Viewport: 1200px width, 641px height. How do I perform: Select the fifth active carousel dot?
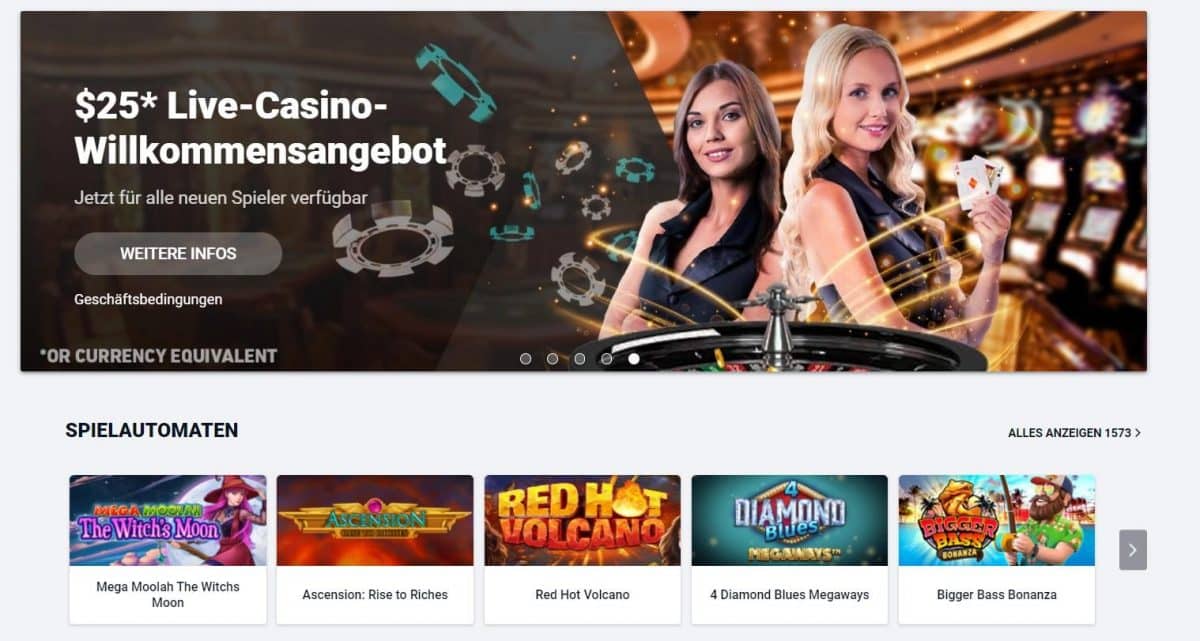click(x=634, y=358)
